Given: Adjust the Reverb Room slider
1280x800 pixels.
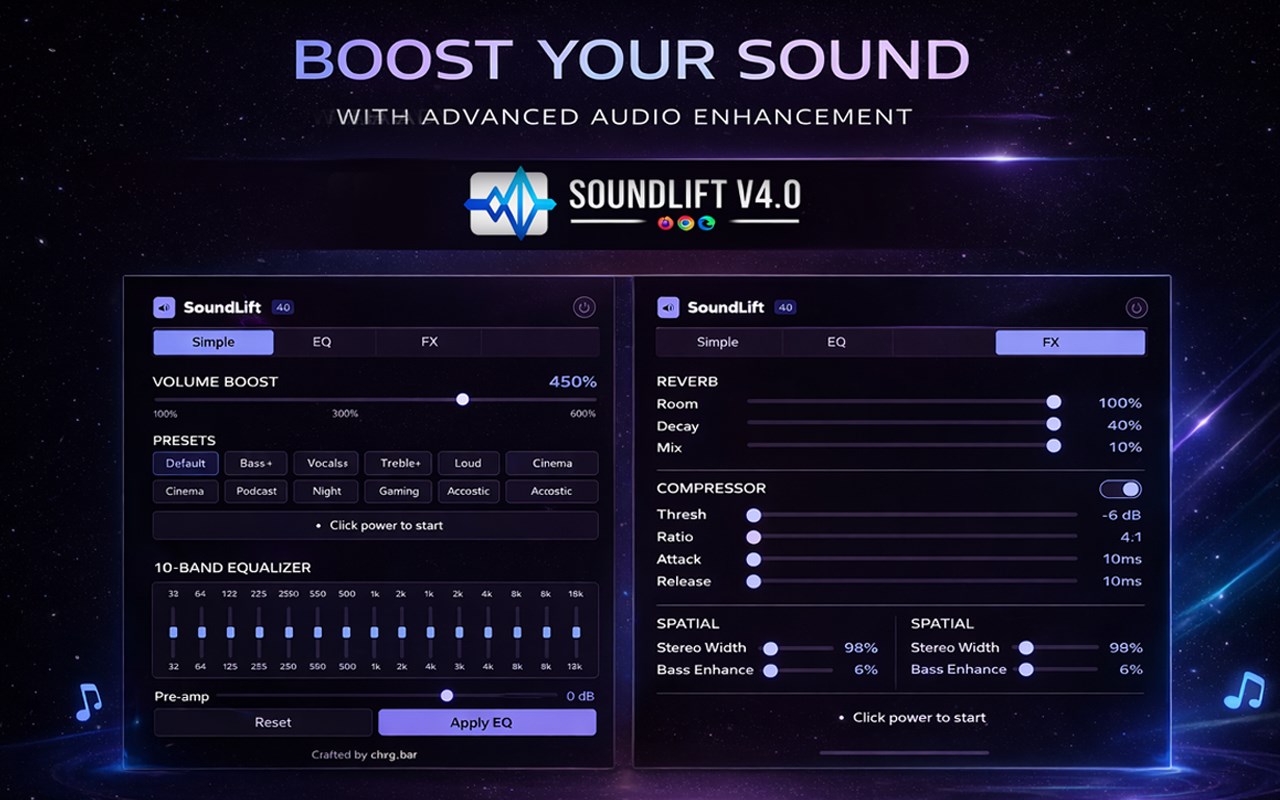Looking at the screenshot, I should coord(904,402).
